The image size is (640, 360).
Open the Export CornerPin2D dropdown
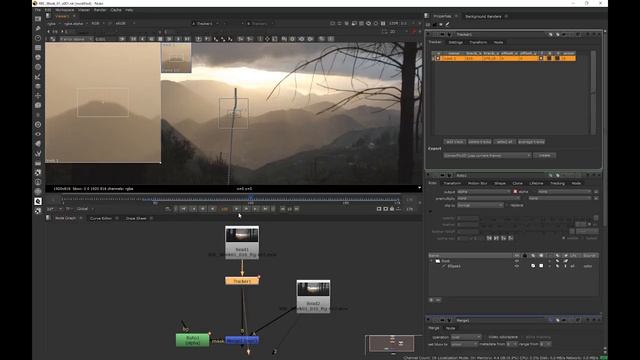tap(487, 156)
